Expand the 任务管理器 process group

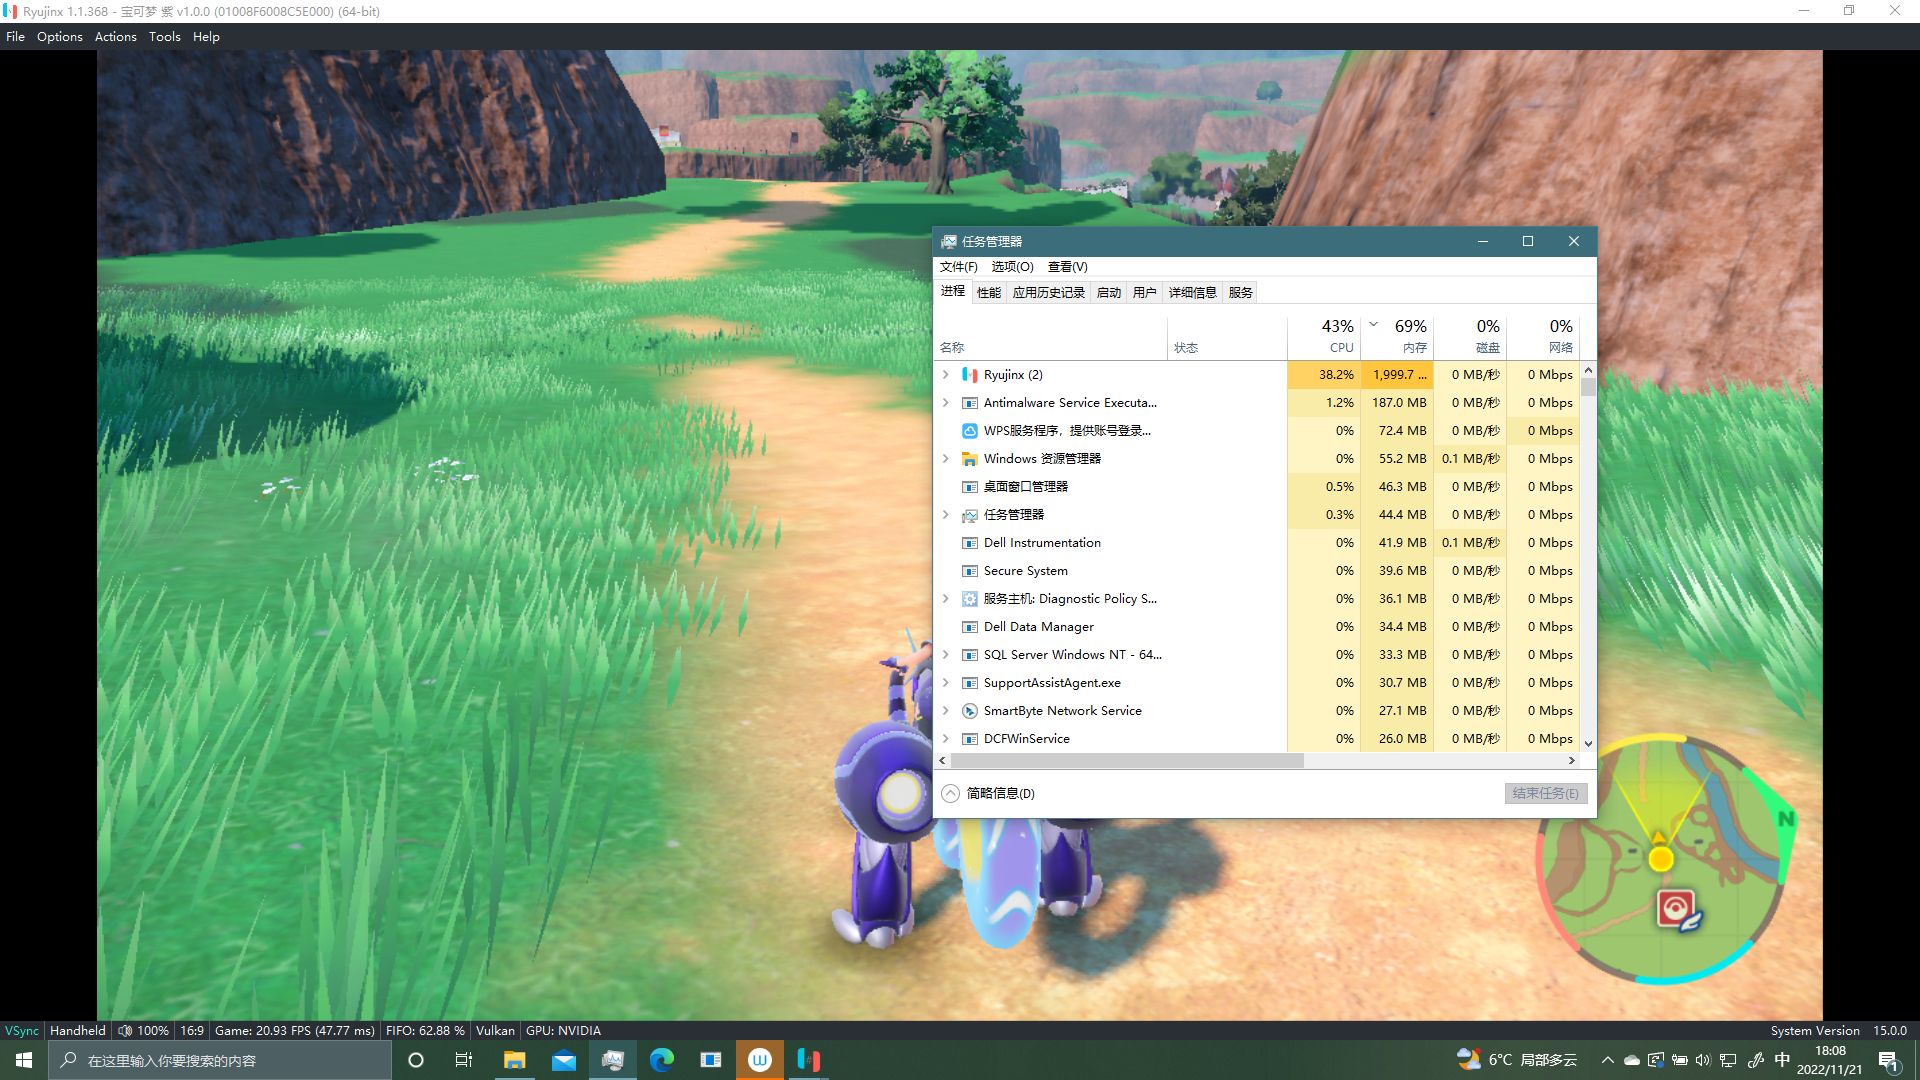pyautogui.click(x=945, y=515)
